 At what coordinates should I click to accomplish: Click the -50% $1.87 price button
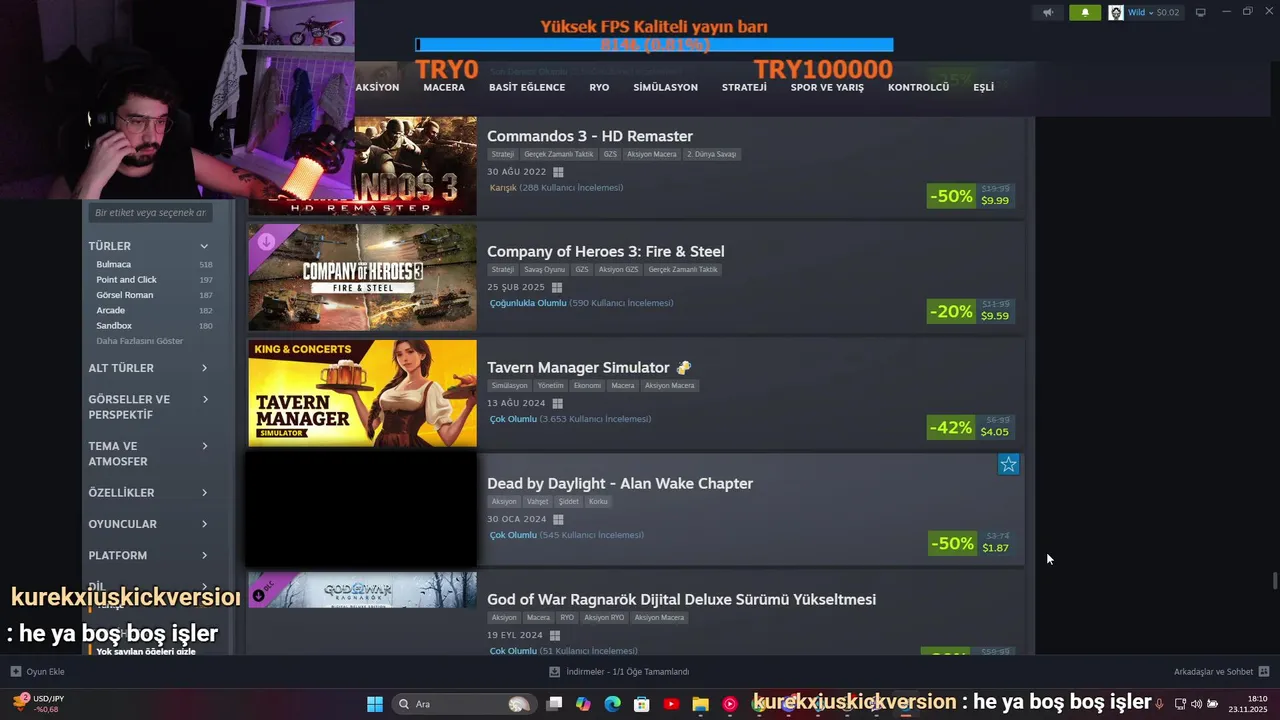point(970,544)
